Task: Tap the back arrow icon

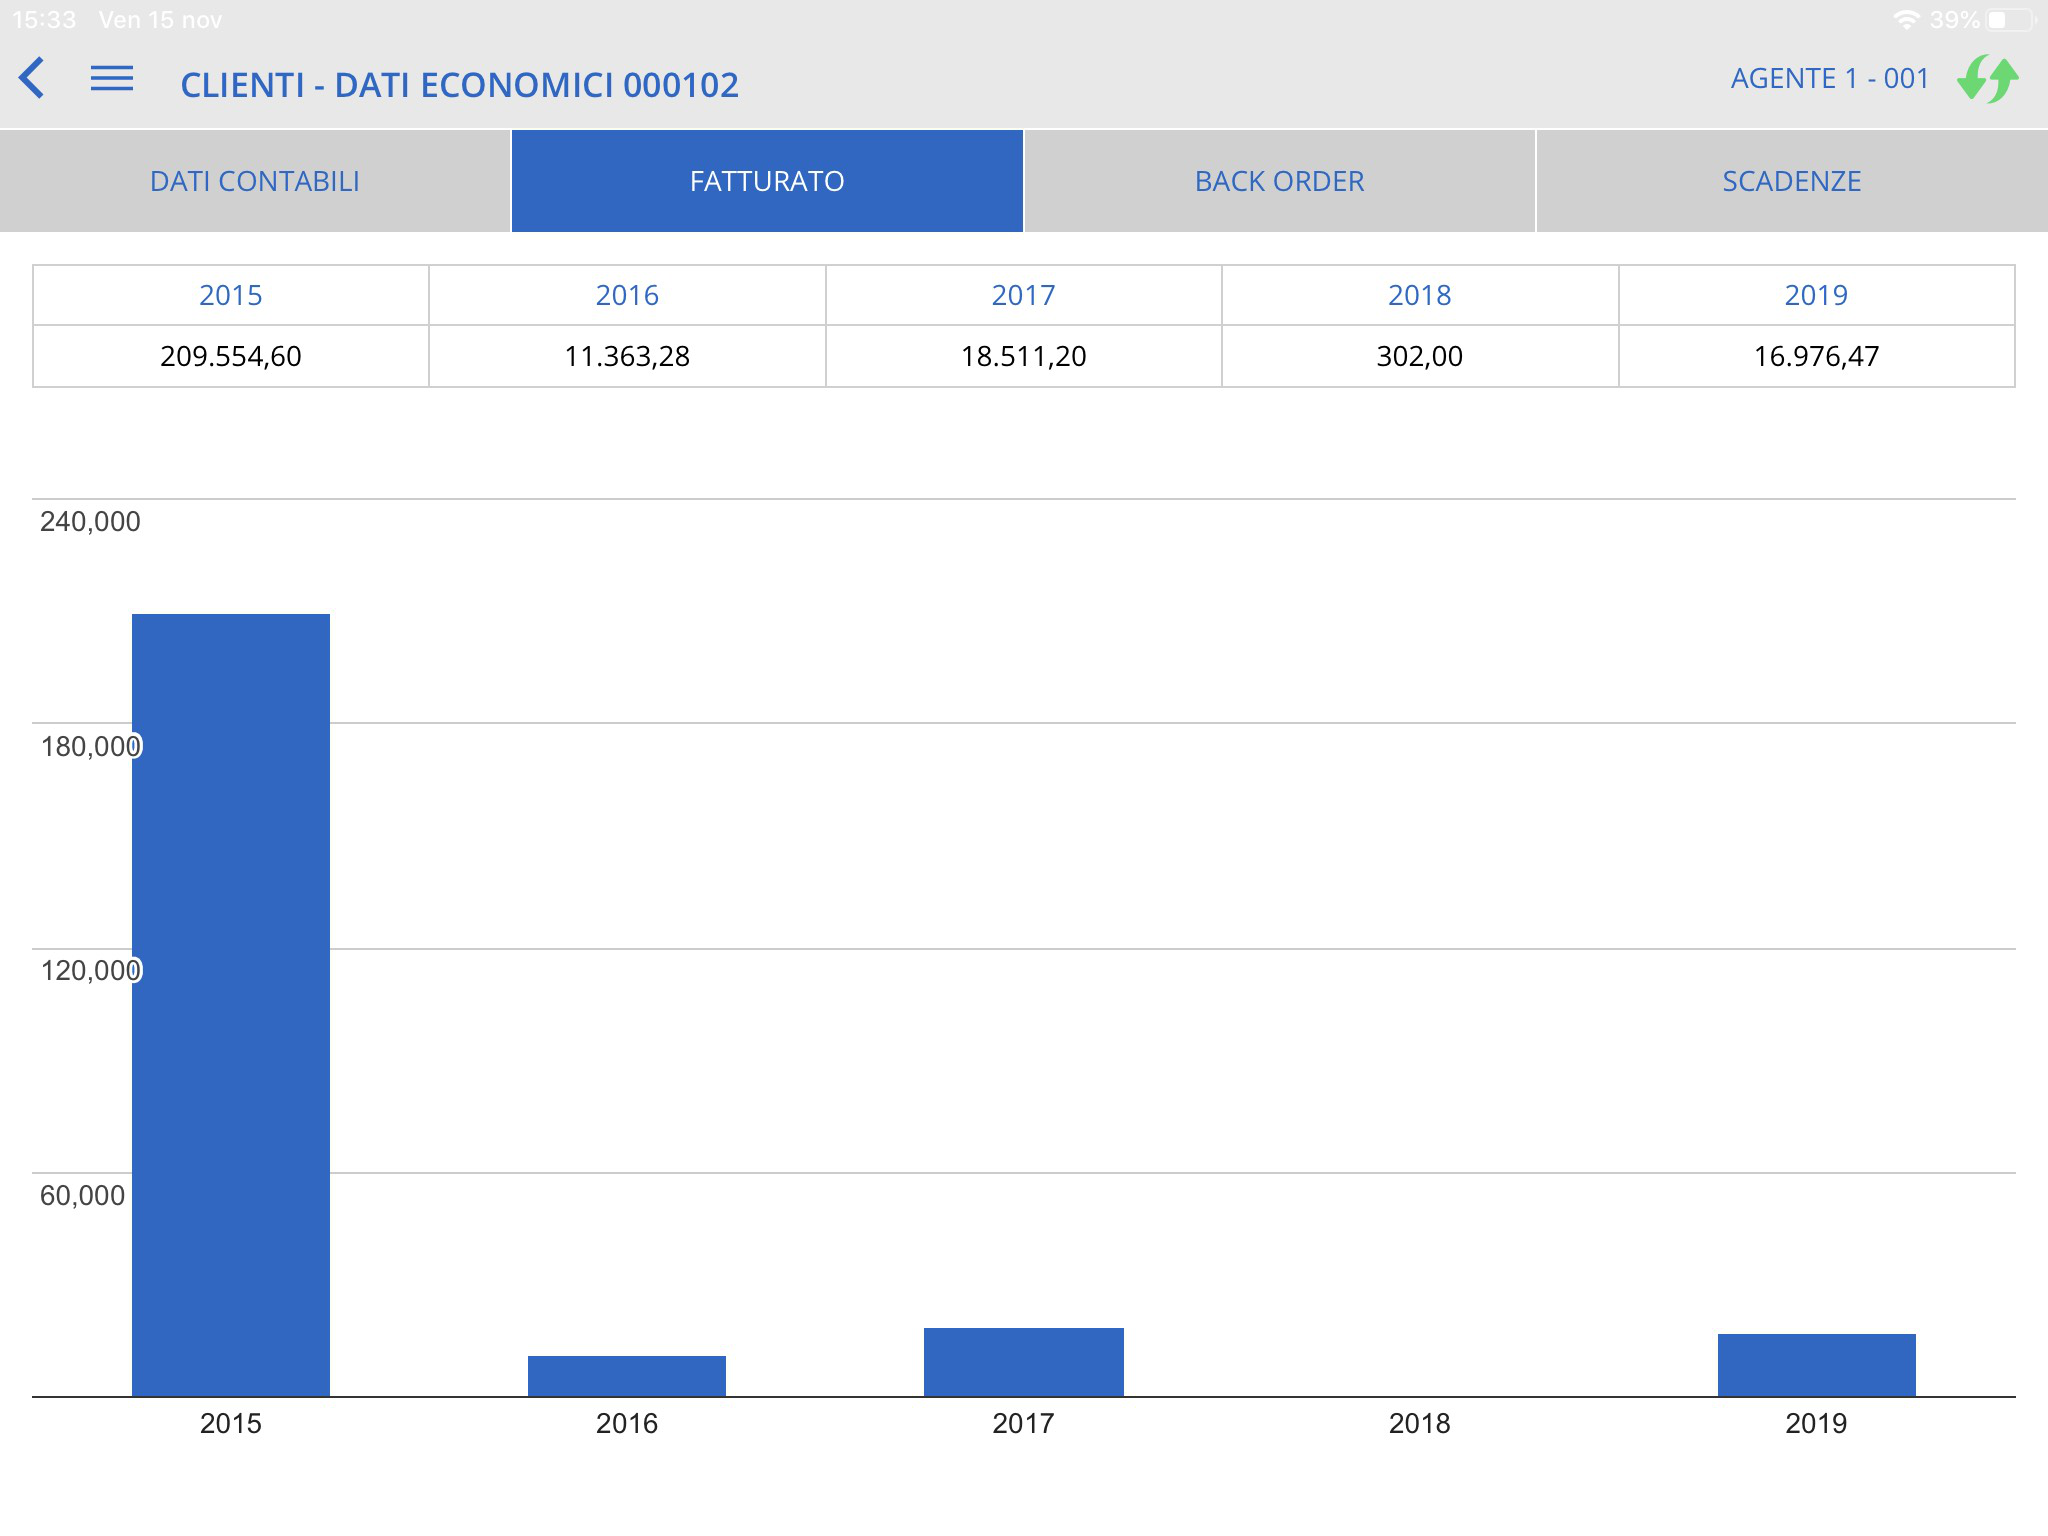Action: 32,78
